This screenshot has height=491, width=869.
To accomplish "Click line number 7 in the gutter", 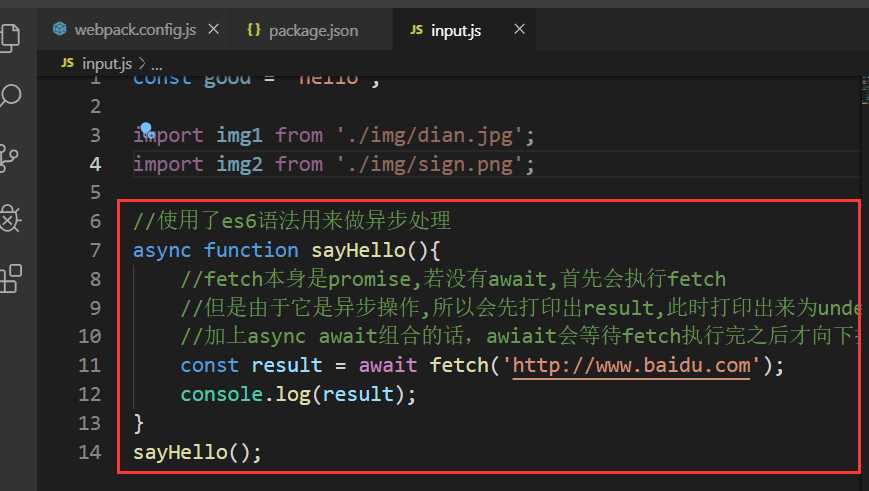I will pos(95,250).
